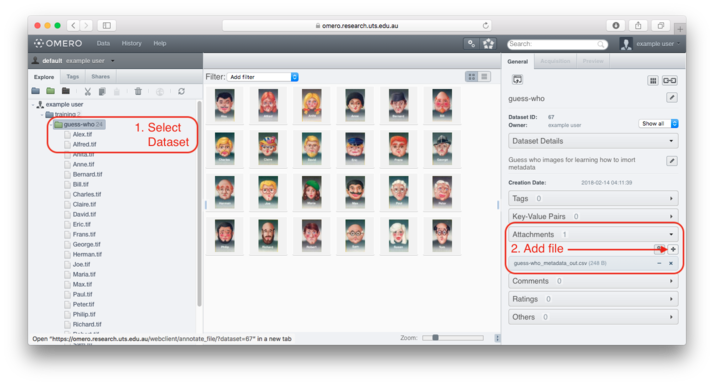The width and height of the screenshot is (714, 385).
Task: Open the Show all dropdown
Action: click(x=658, y=123)
